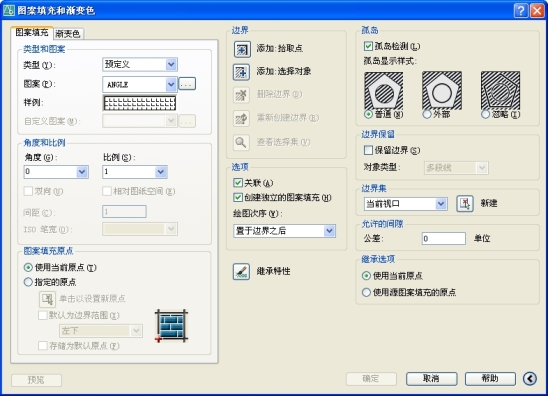
Task: Click the collapse arrow at bottom right
Action: (x=530, y=379)
